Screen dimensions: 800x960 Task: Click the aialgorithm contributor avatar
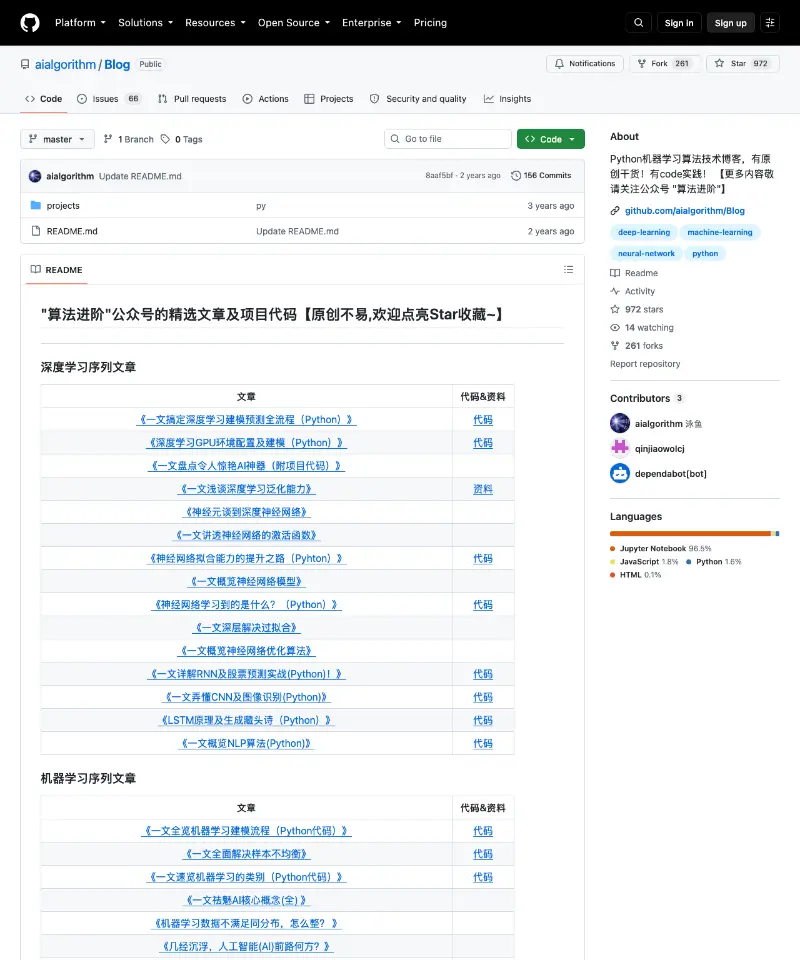620,423
